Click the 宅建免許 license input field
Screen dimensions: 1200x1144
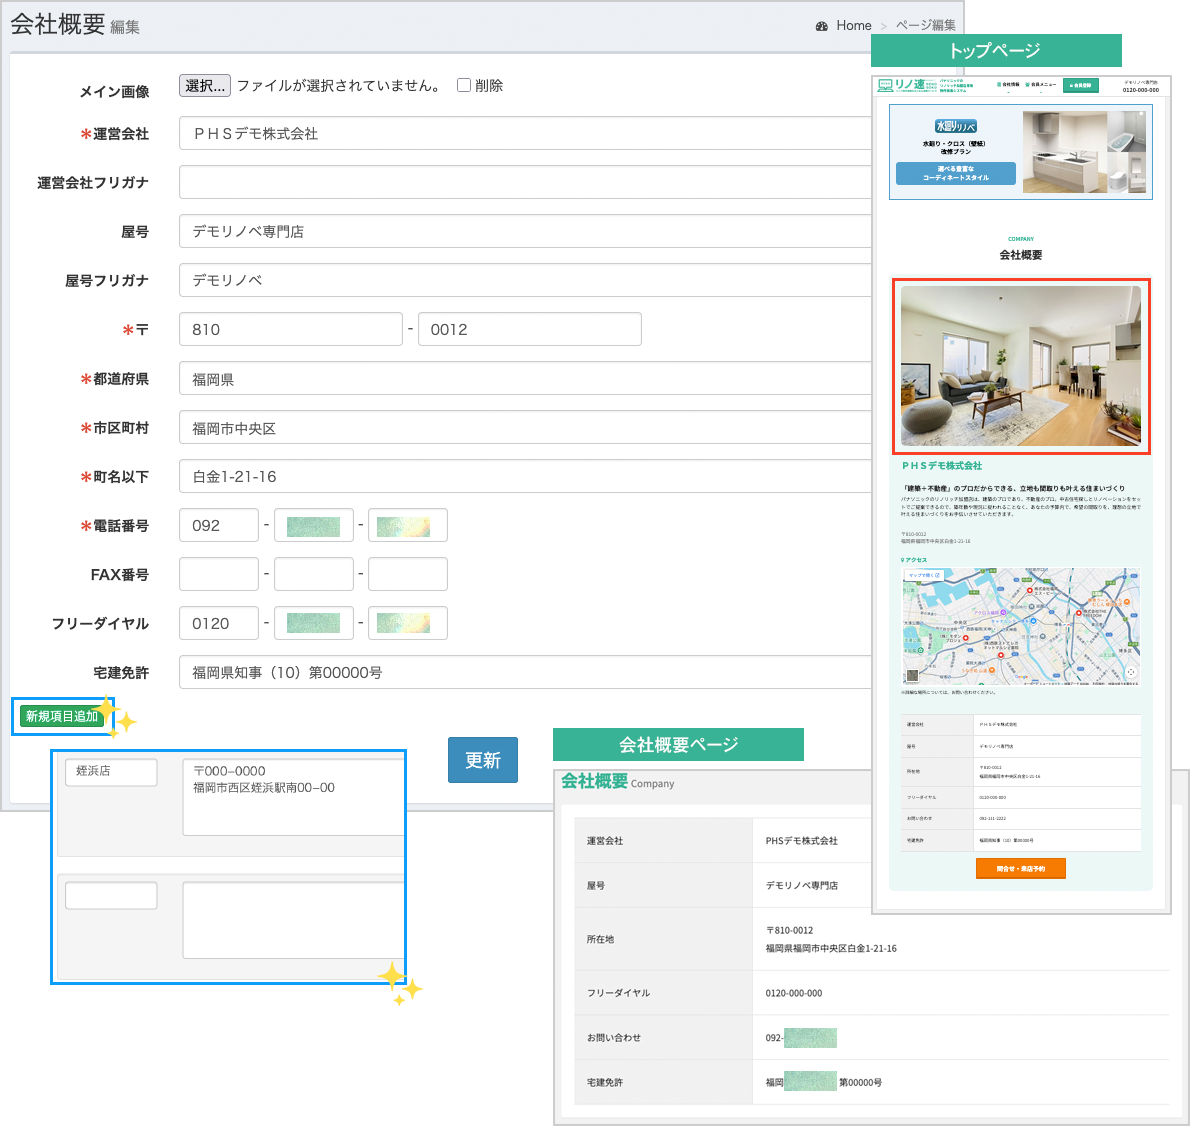(525, 673)
